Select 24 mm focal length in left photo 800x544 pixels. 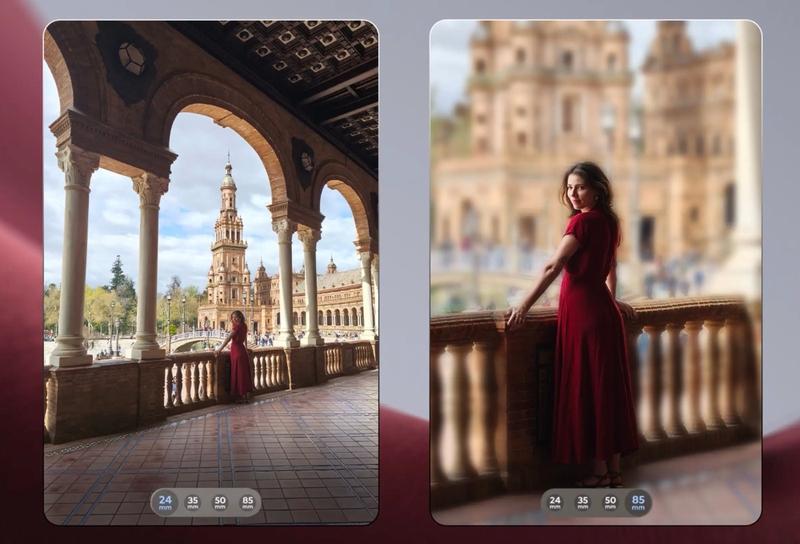[165, 503]
